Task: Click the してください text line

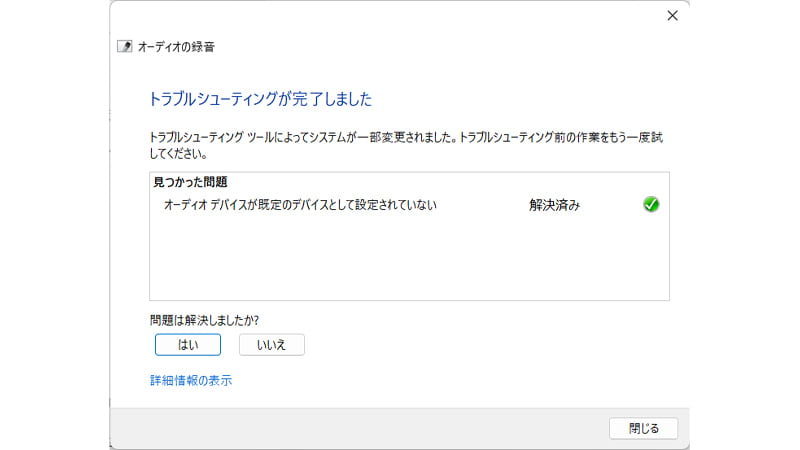Action: (178, 155)
